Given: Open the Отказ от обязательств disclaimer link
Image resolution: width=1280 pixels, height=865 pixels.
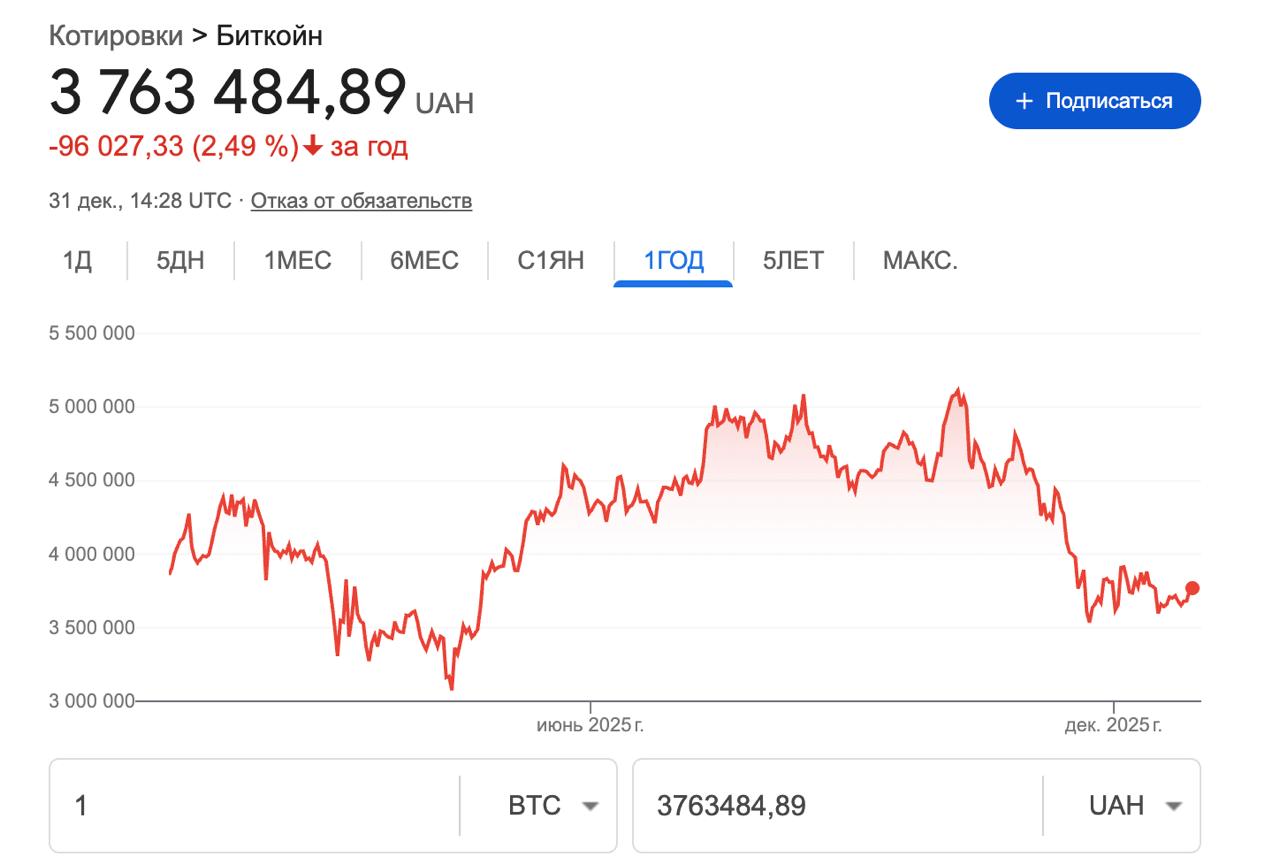Looking at the screenshot, I should [x=361, y=201].
